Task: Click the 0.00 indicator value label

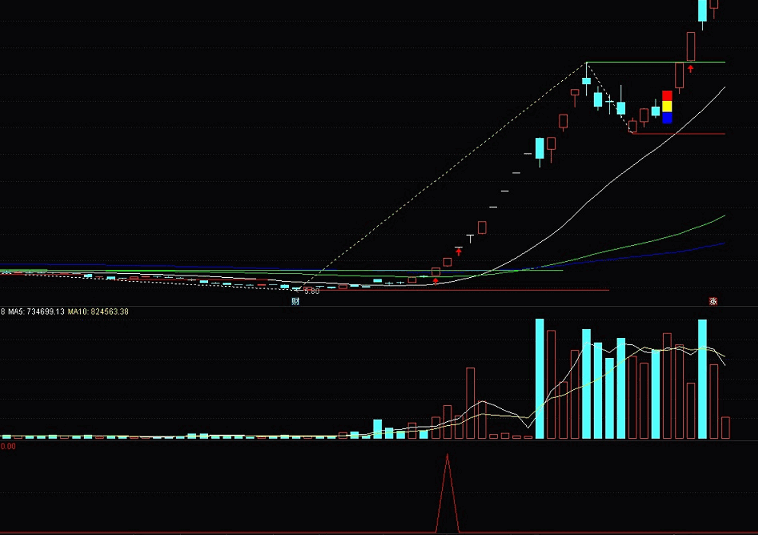Action: 8,446
